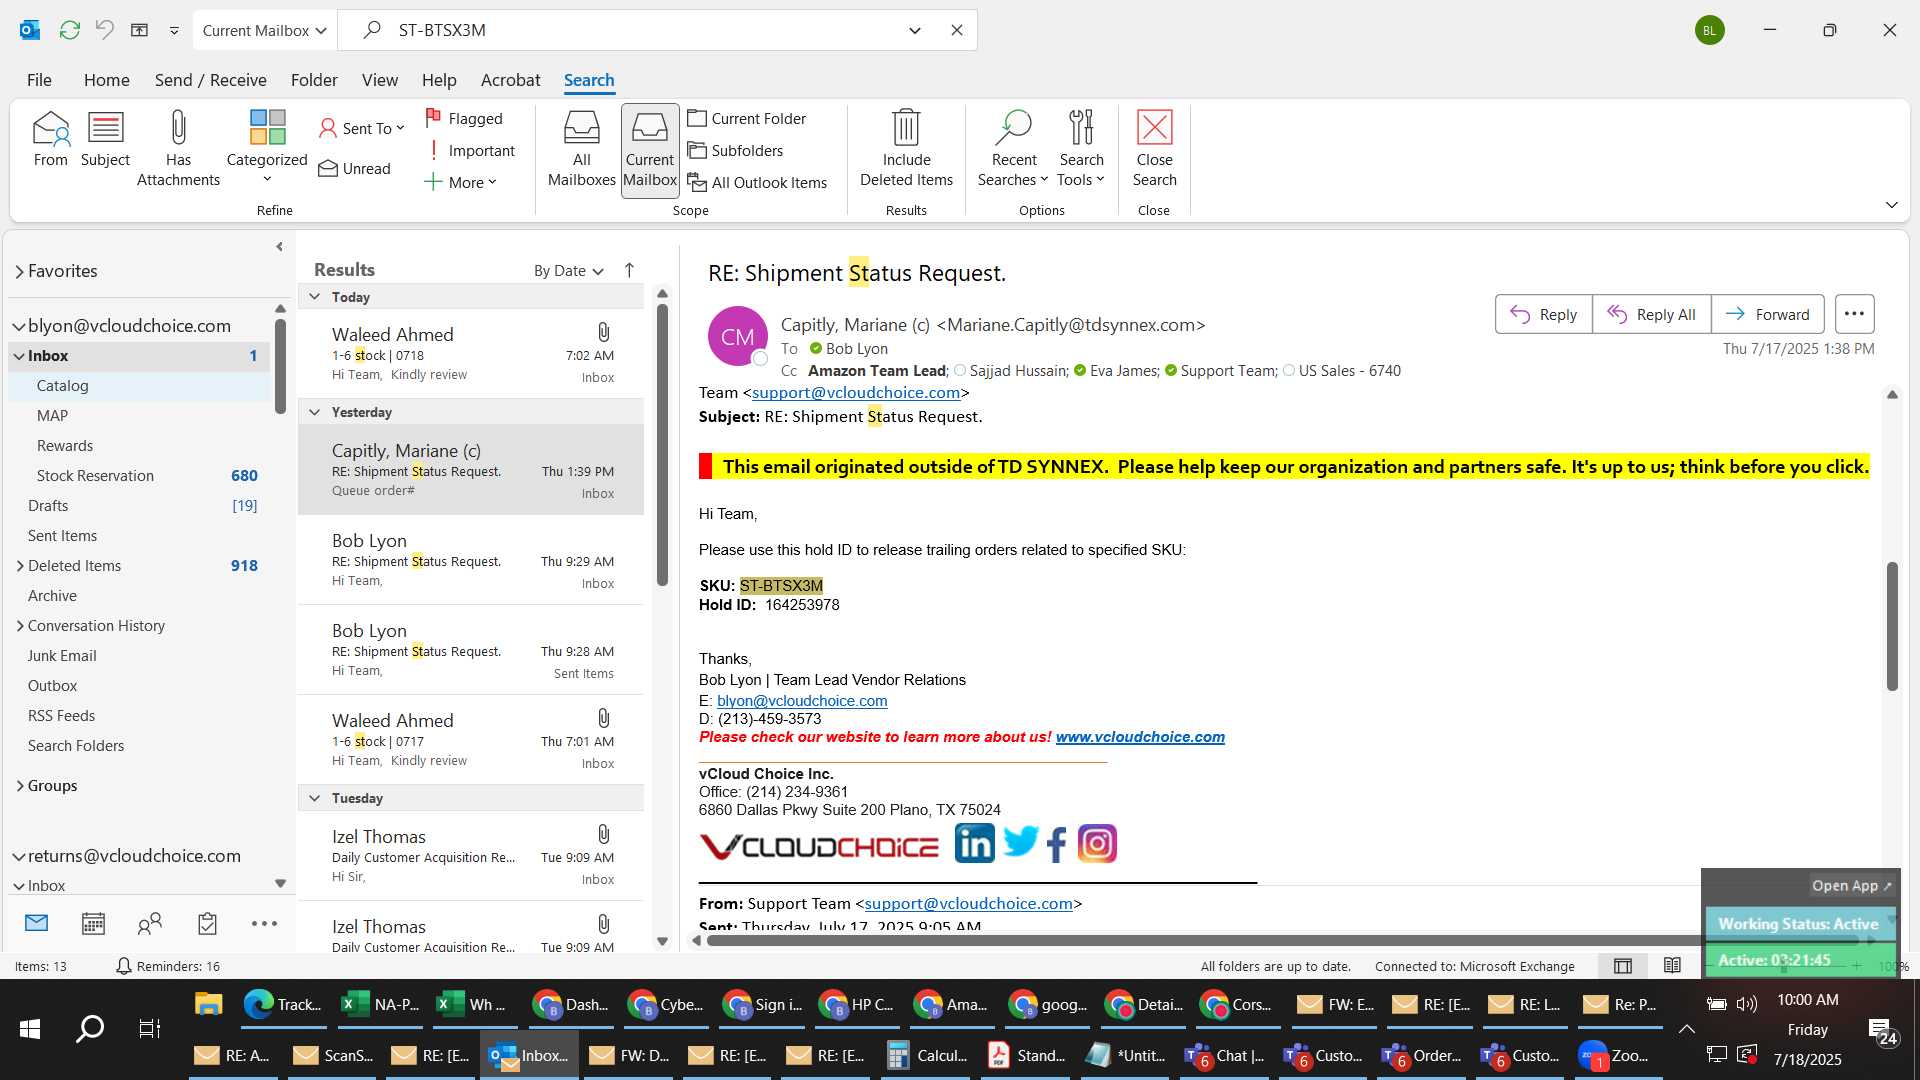Toggle Current Folder scope
The image size is (1920, 1080).
click(747, 118)
